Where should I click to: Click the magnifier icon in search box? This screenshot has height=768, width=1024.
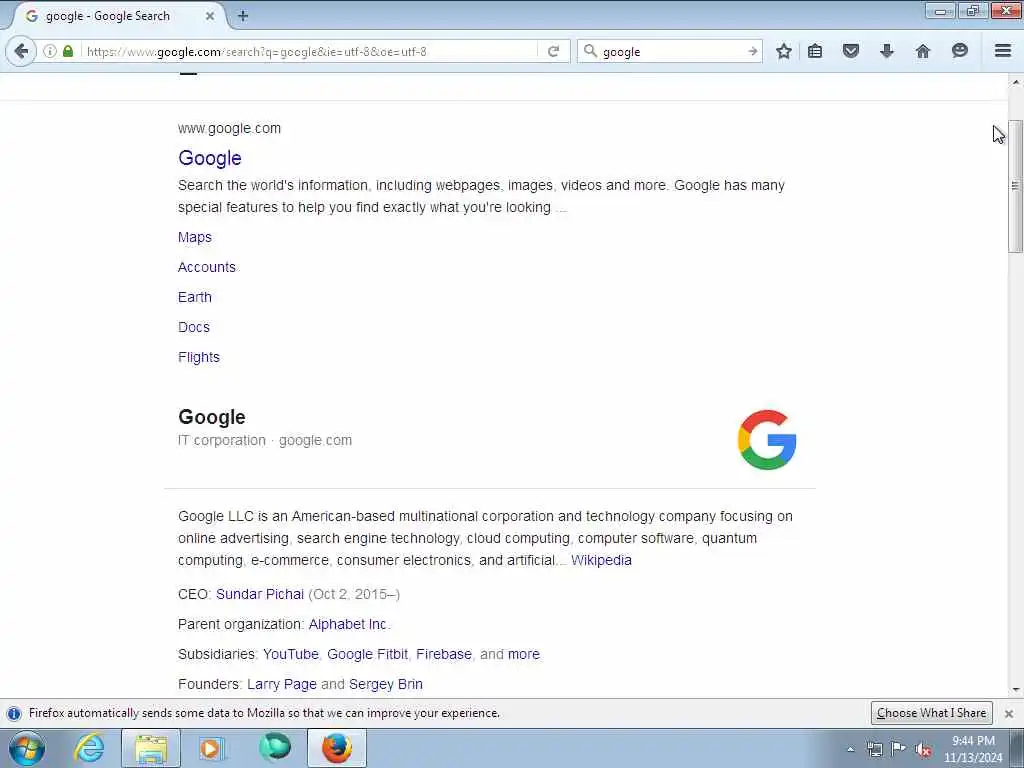tap(590, 51)
